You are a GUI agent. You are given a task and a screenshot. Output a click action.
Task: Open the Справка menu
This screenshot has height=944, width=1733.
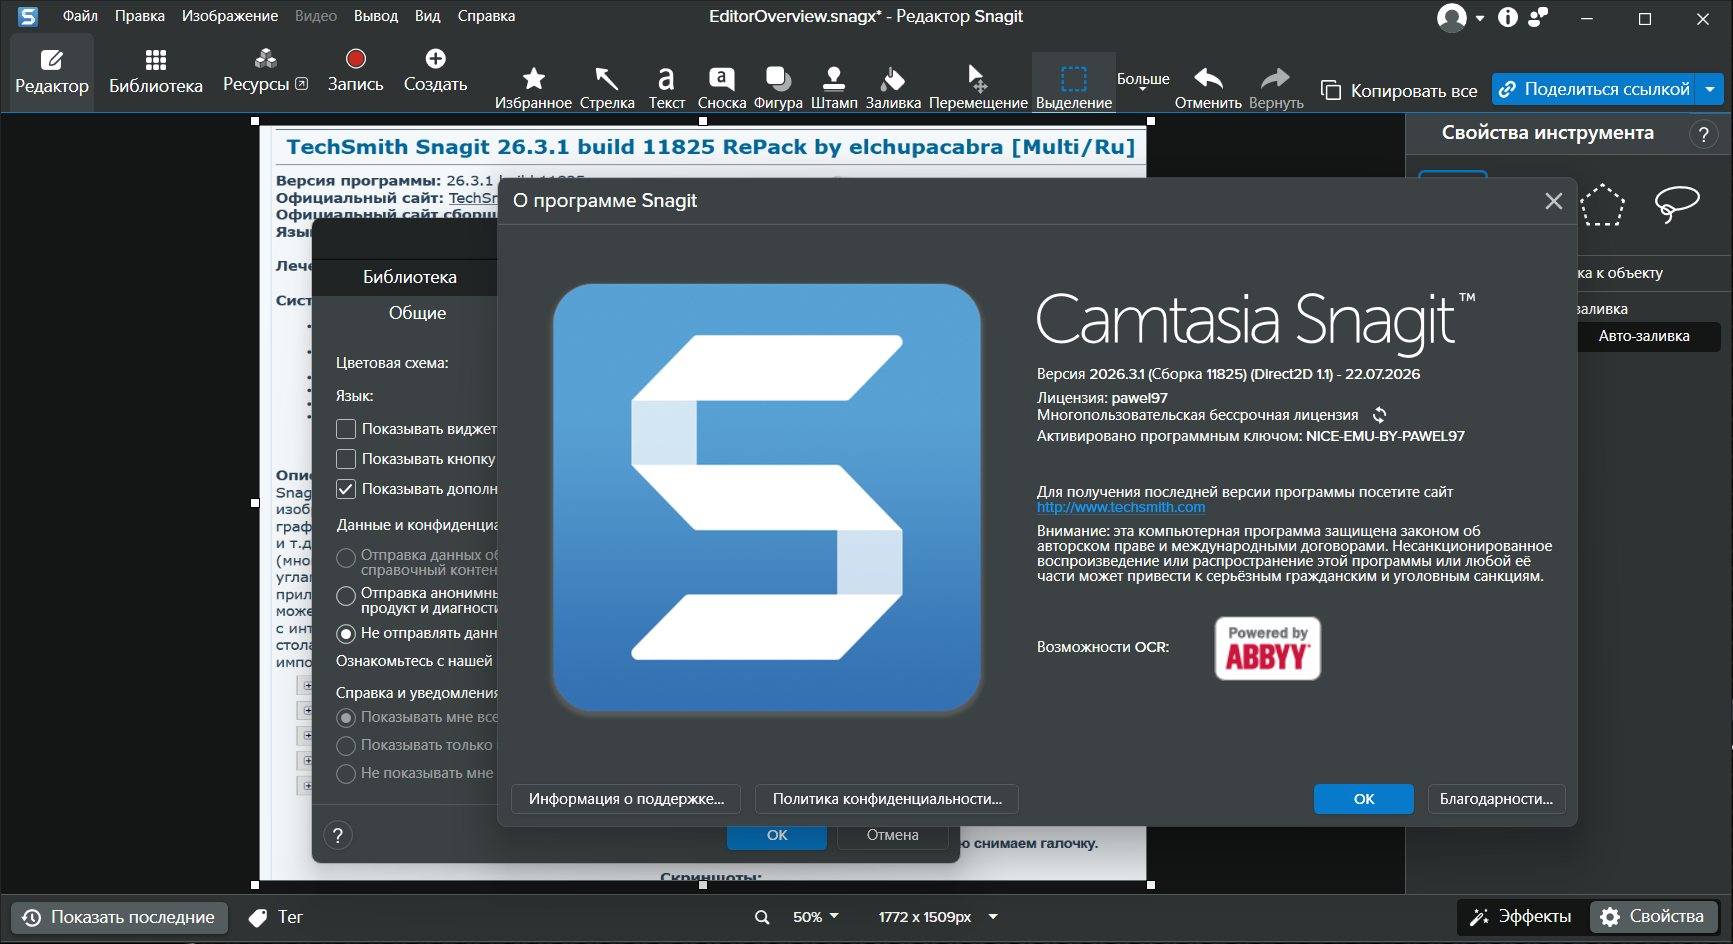[486, 16]
